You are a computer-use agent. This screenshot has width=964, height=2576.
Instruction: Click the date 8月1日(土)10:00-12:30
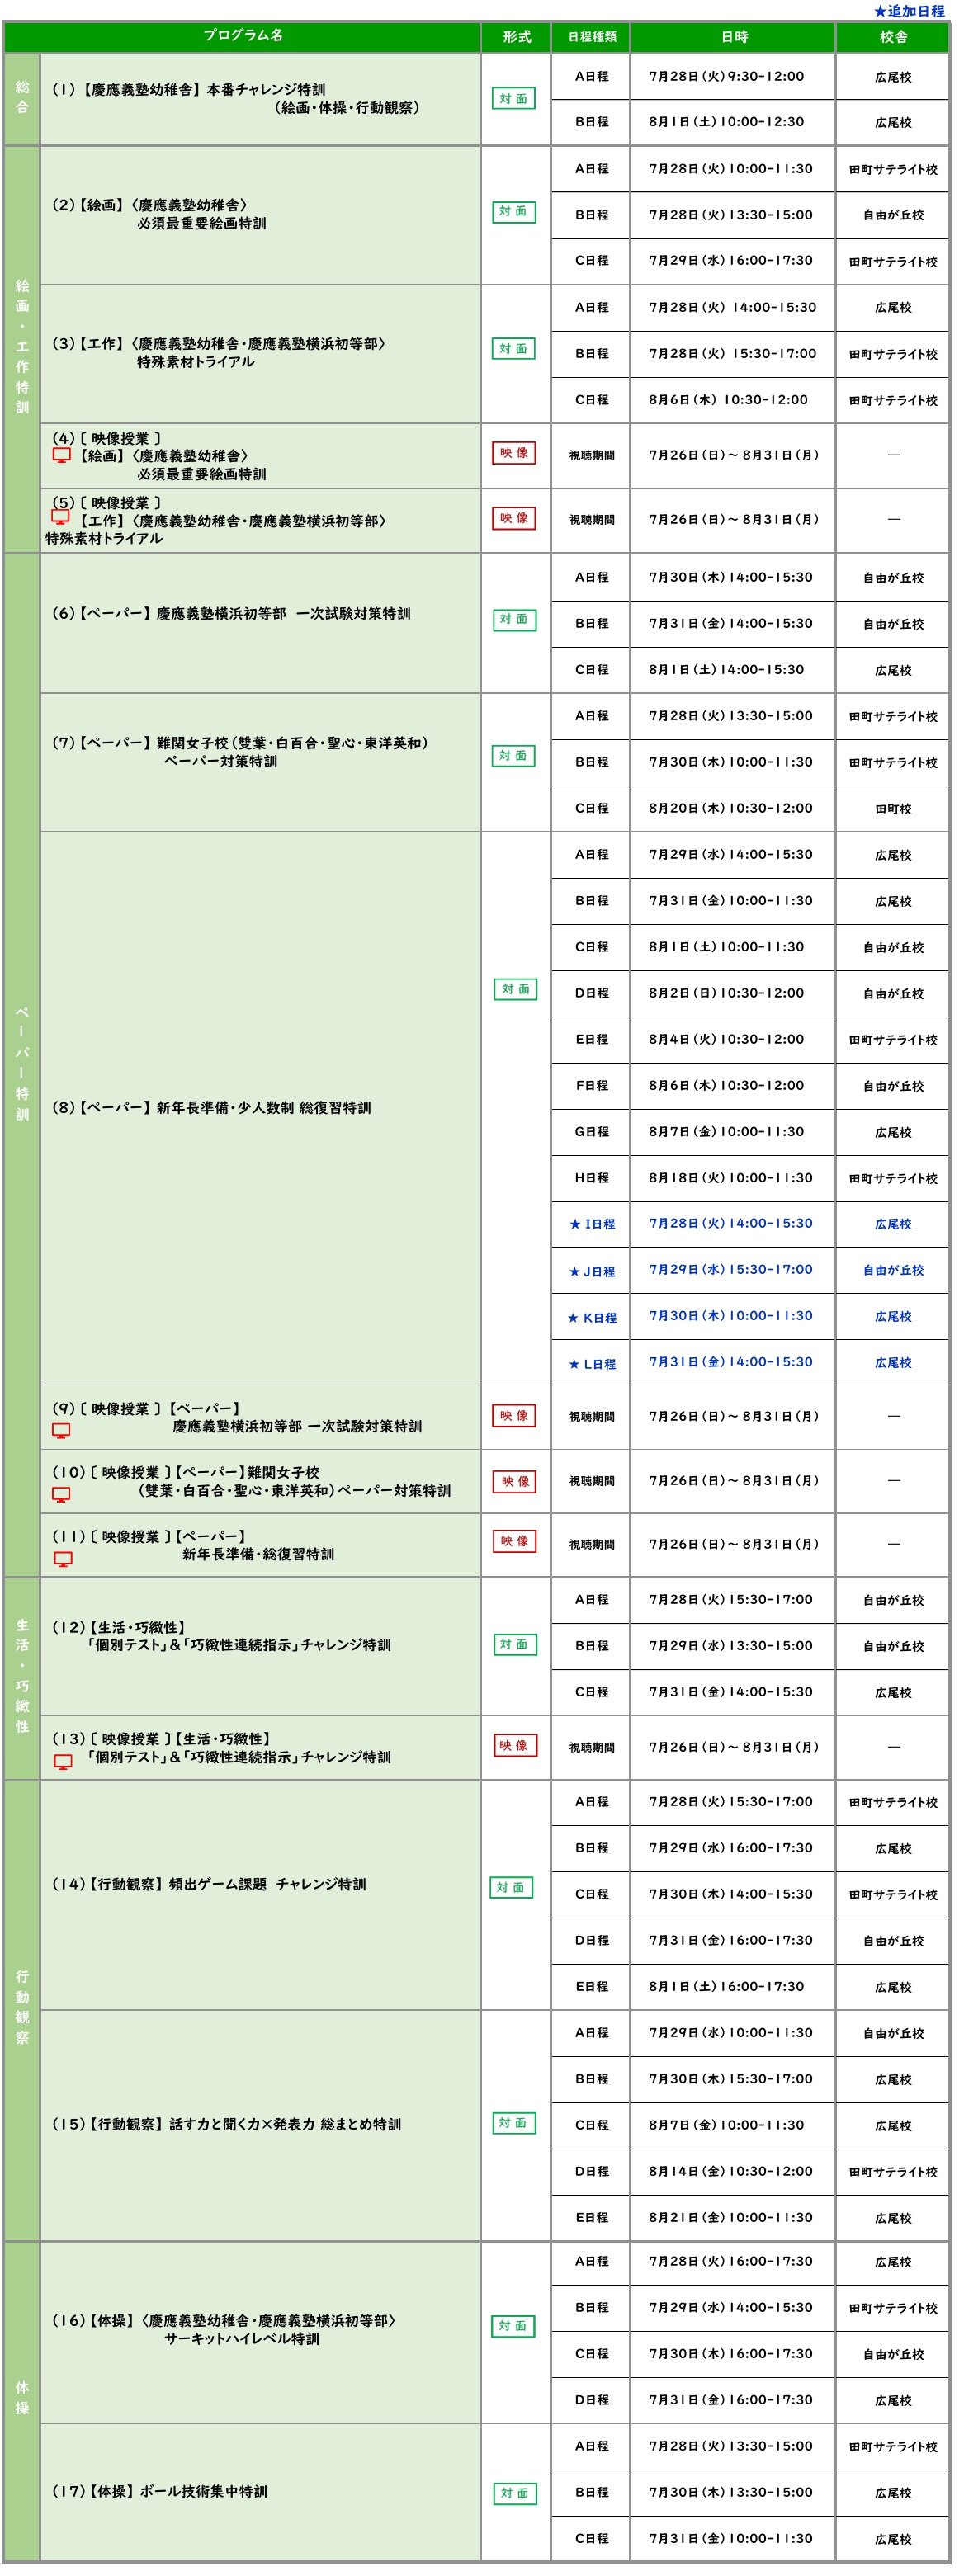726,121
